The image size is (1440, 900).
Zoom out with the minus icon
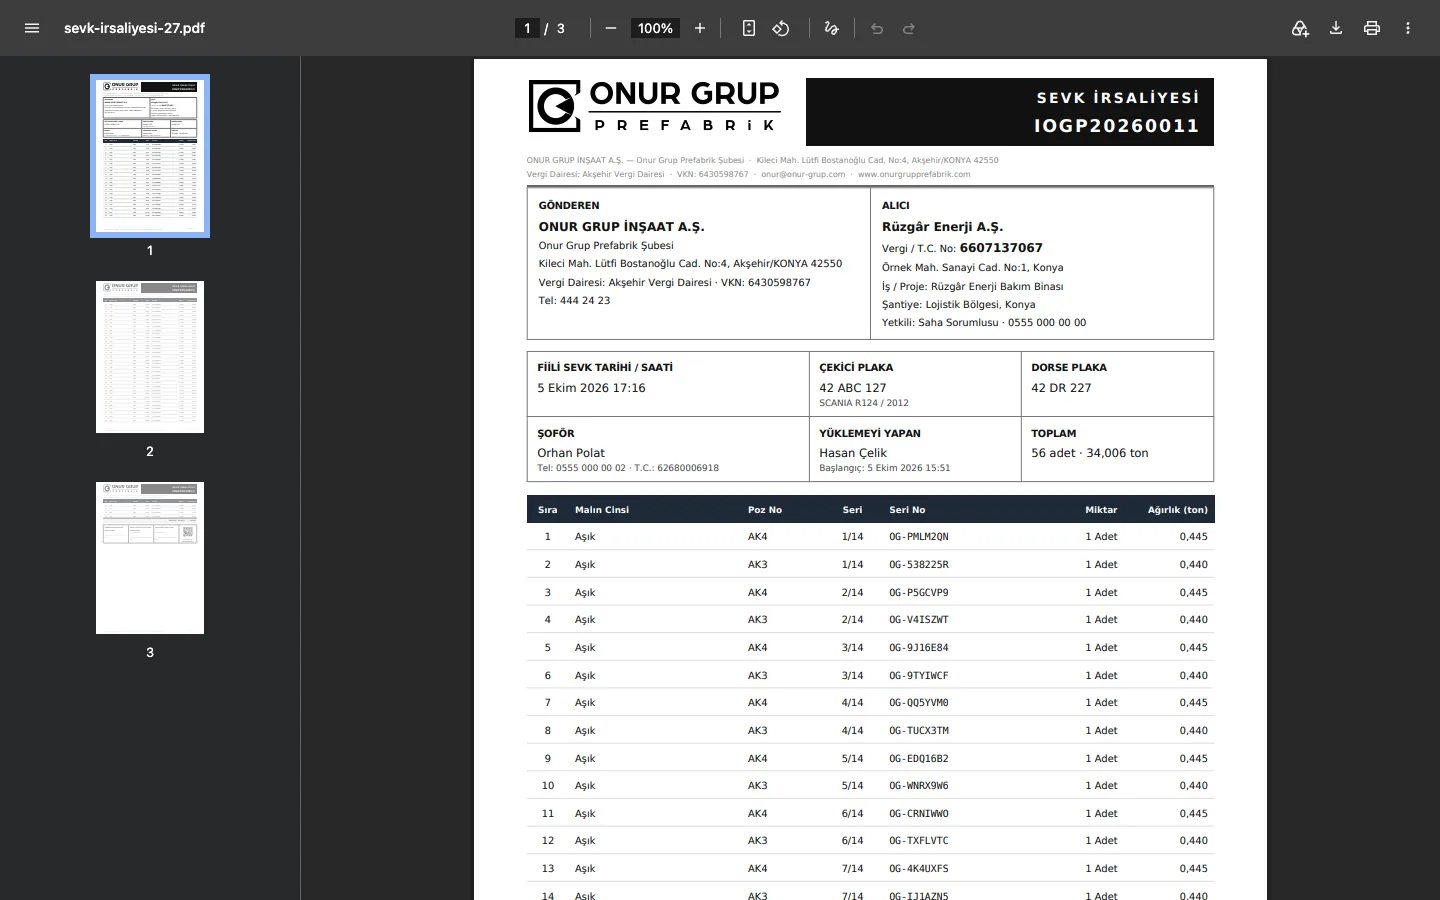pyautogui.click(x=611, y=28)
